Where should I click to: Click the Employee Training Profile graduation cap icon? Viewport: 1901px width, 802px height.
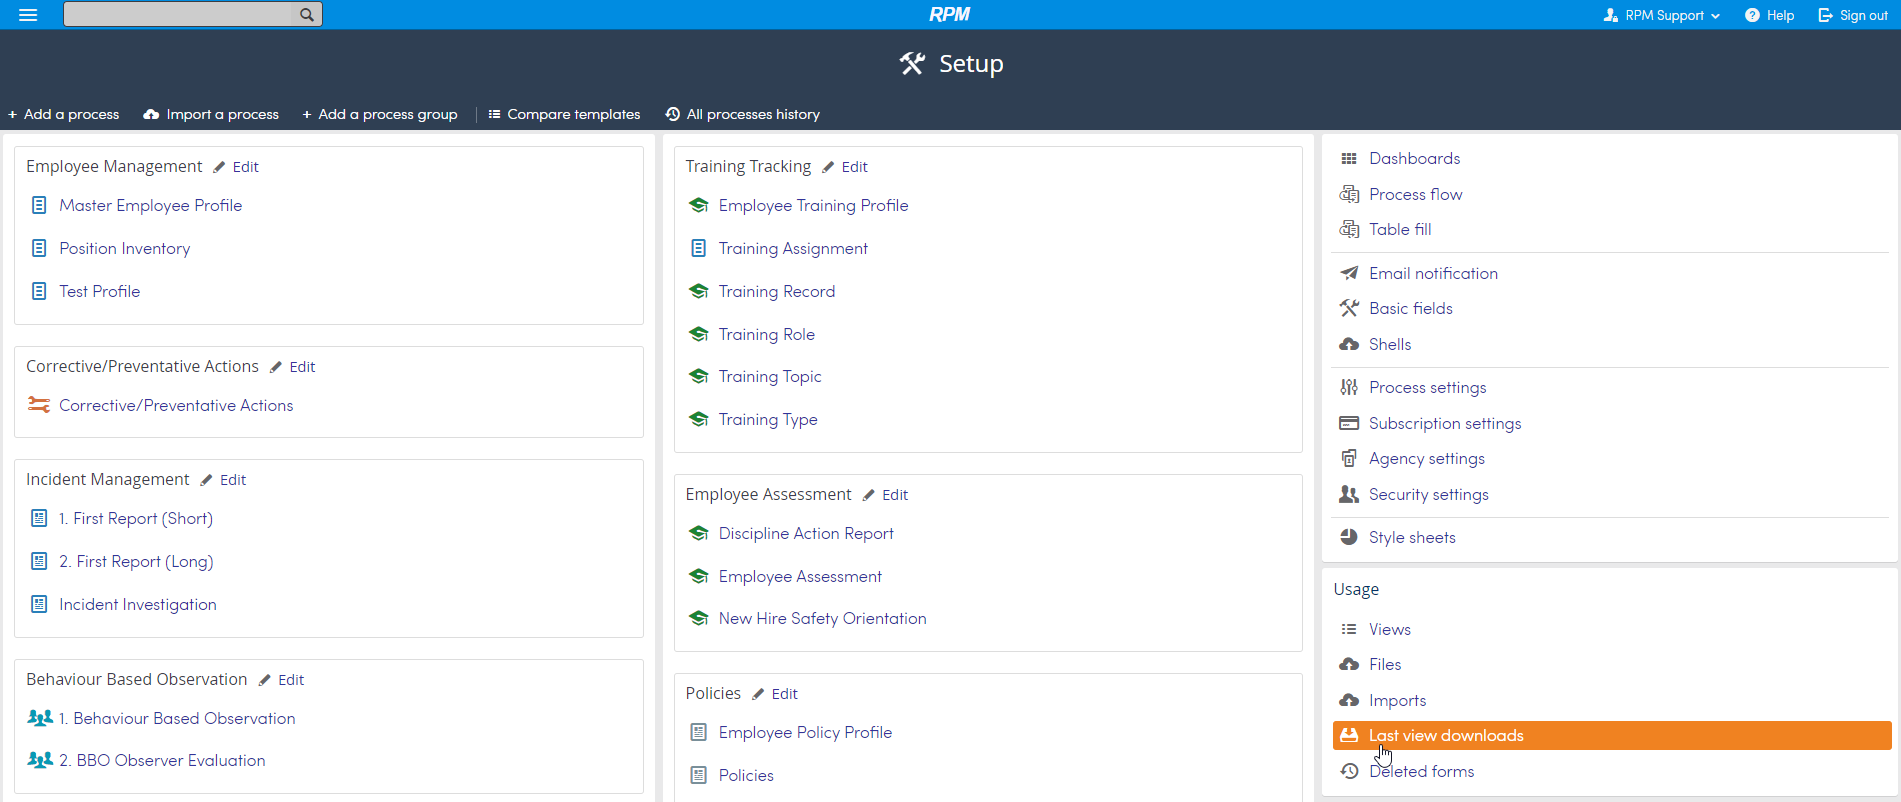click(x=699, y=205)
